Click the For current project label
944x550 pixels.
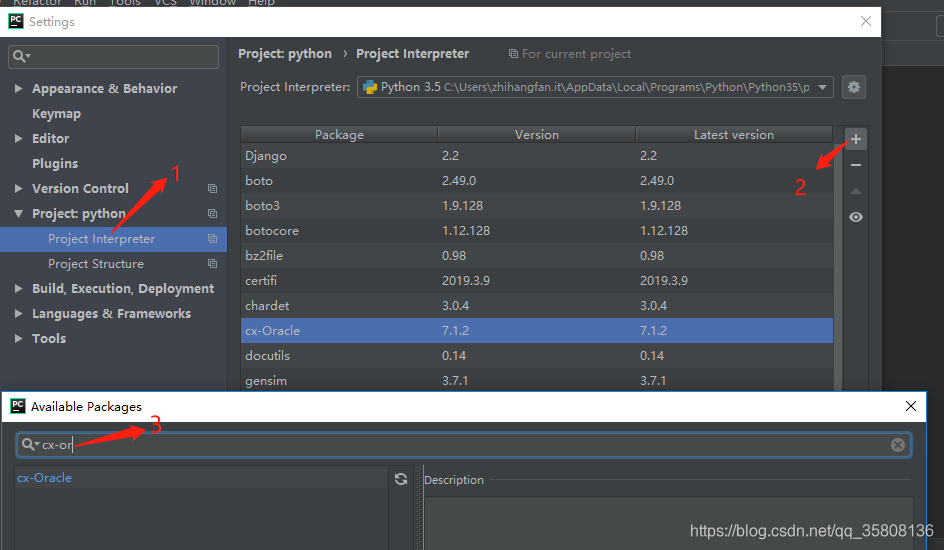(570, 54)
